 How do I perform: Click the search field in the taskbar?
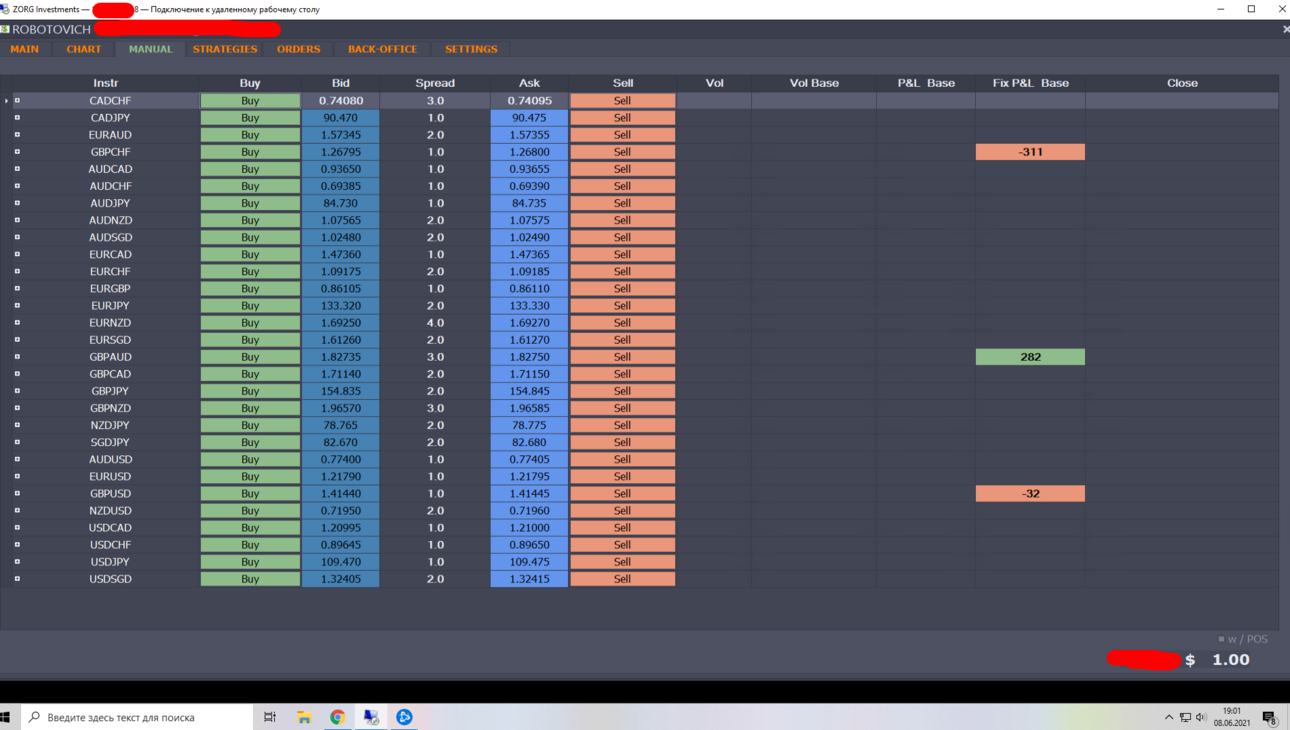point(138,717)
